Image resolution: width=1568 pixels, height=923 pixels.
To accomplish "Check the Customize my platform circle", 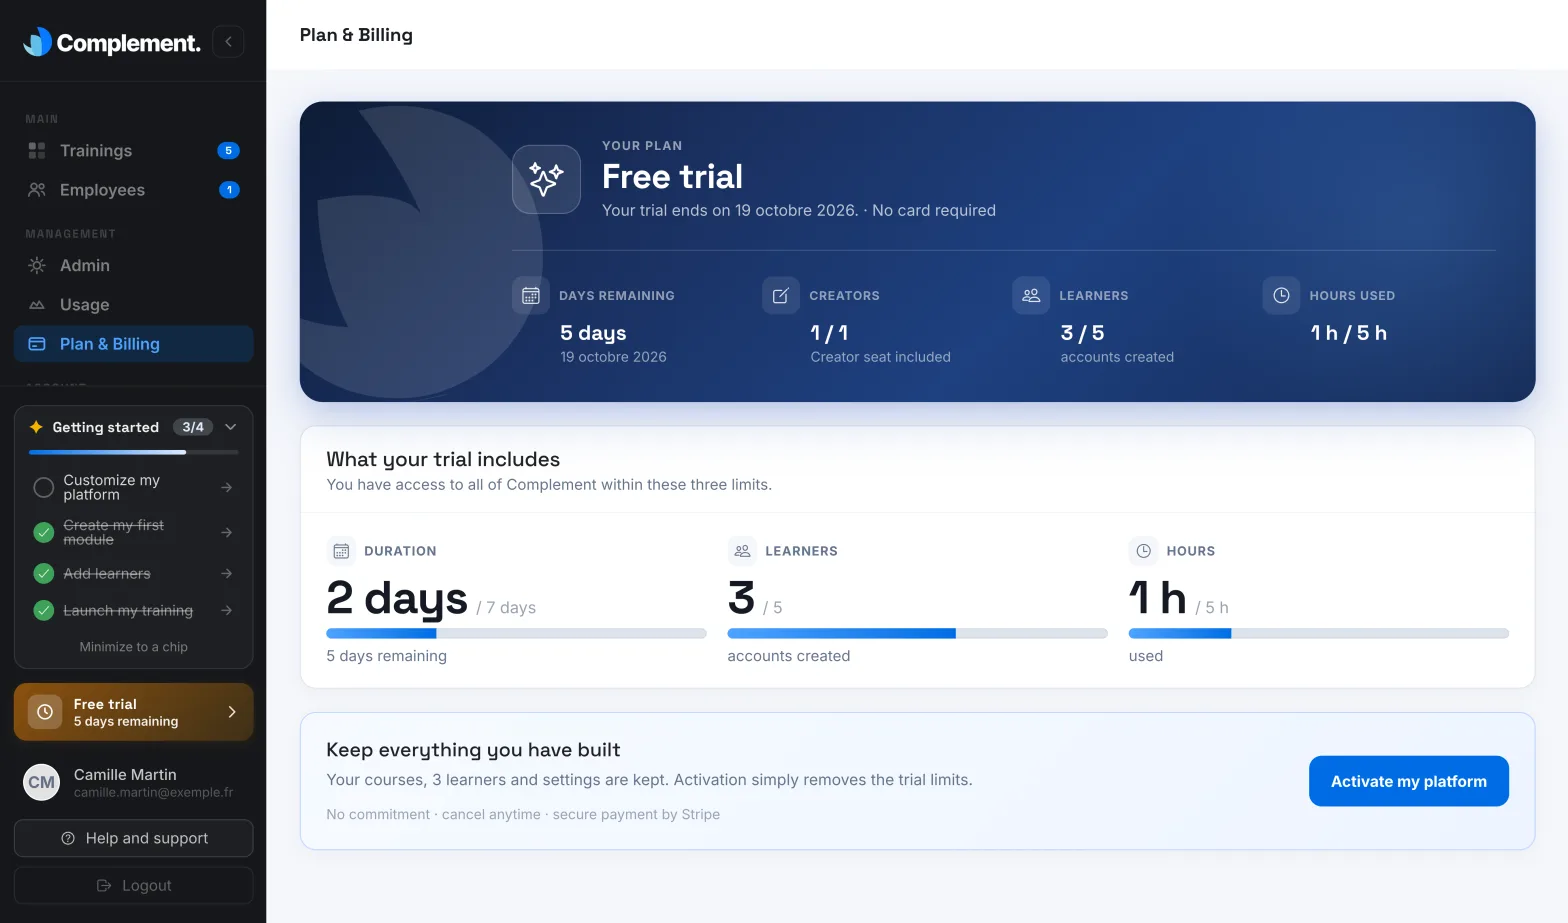I will tap(44, 488).
